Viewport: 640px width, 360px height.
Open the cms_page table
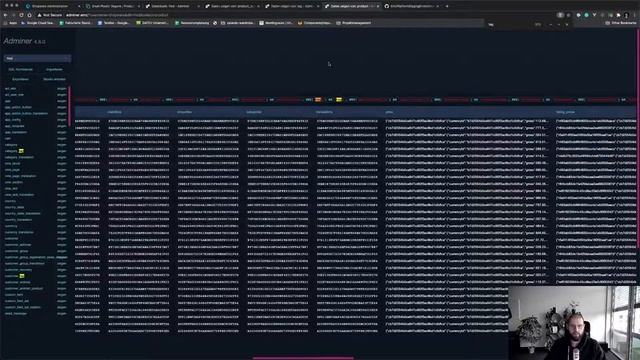click(12, 170)
